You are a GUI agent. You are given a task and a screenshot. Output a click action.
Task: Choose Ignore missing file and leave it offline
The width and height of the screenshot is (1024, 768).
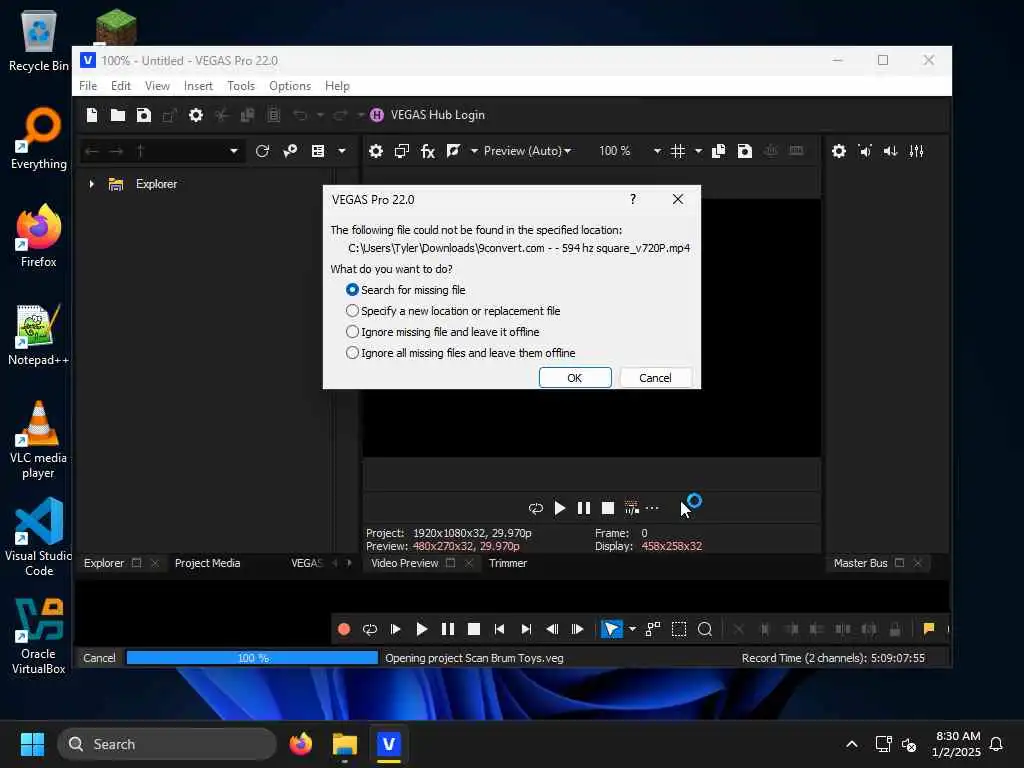coord(443,332)
